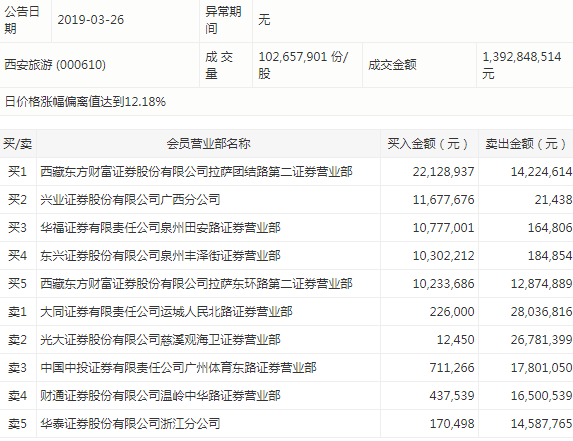Select the 买1 row label

[x=18, y=171]
